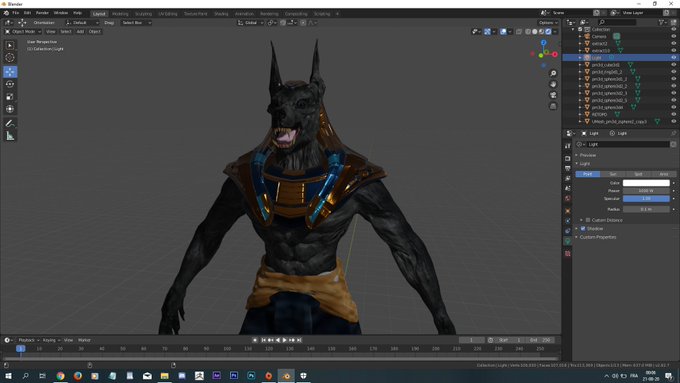Open the Global transform orientation dropdown
This screenshot has height=383, width=680.
(251, 23)
